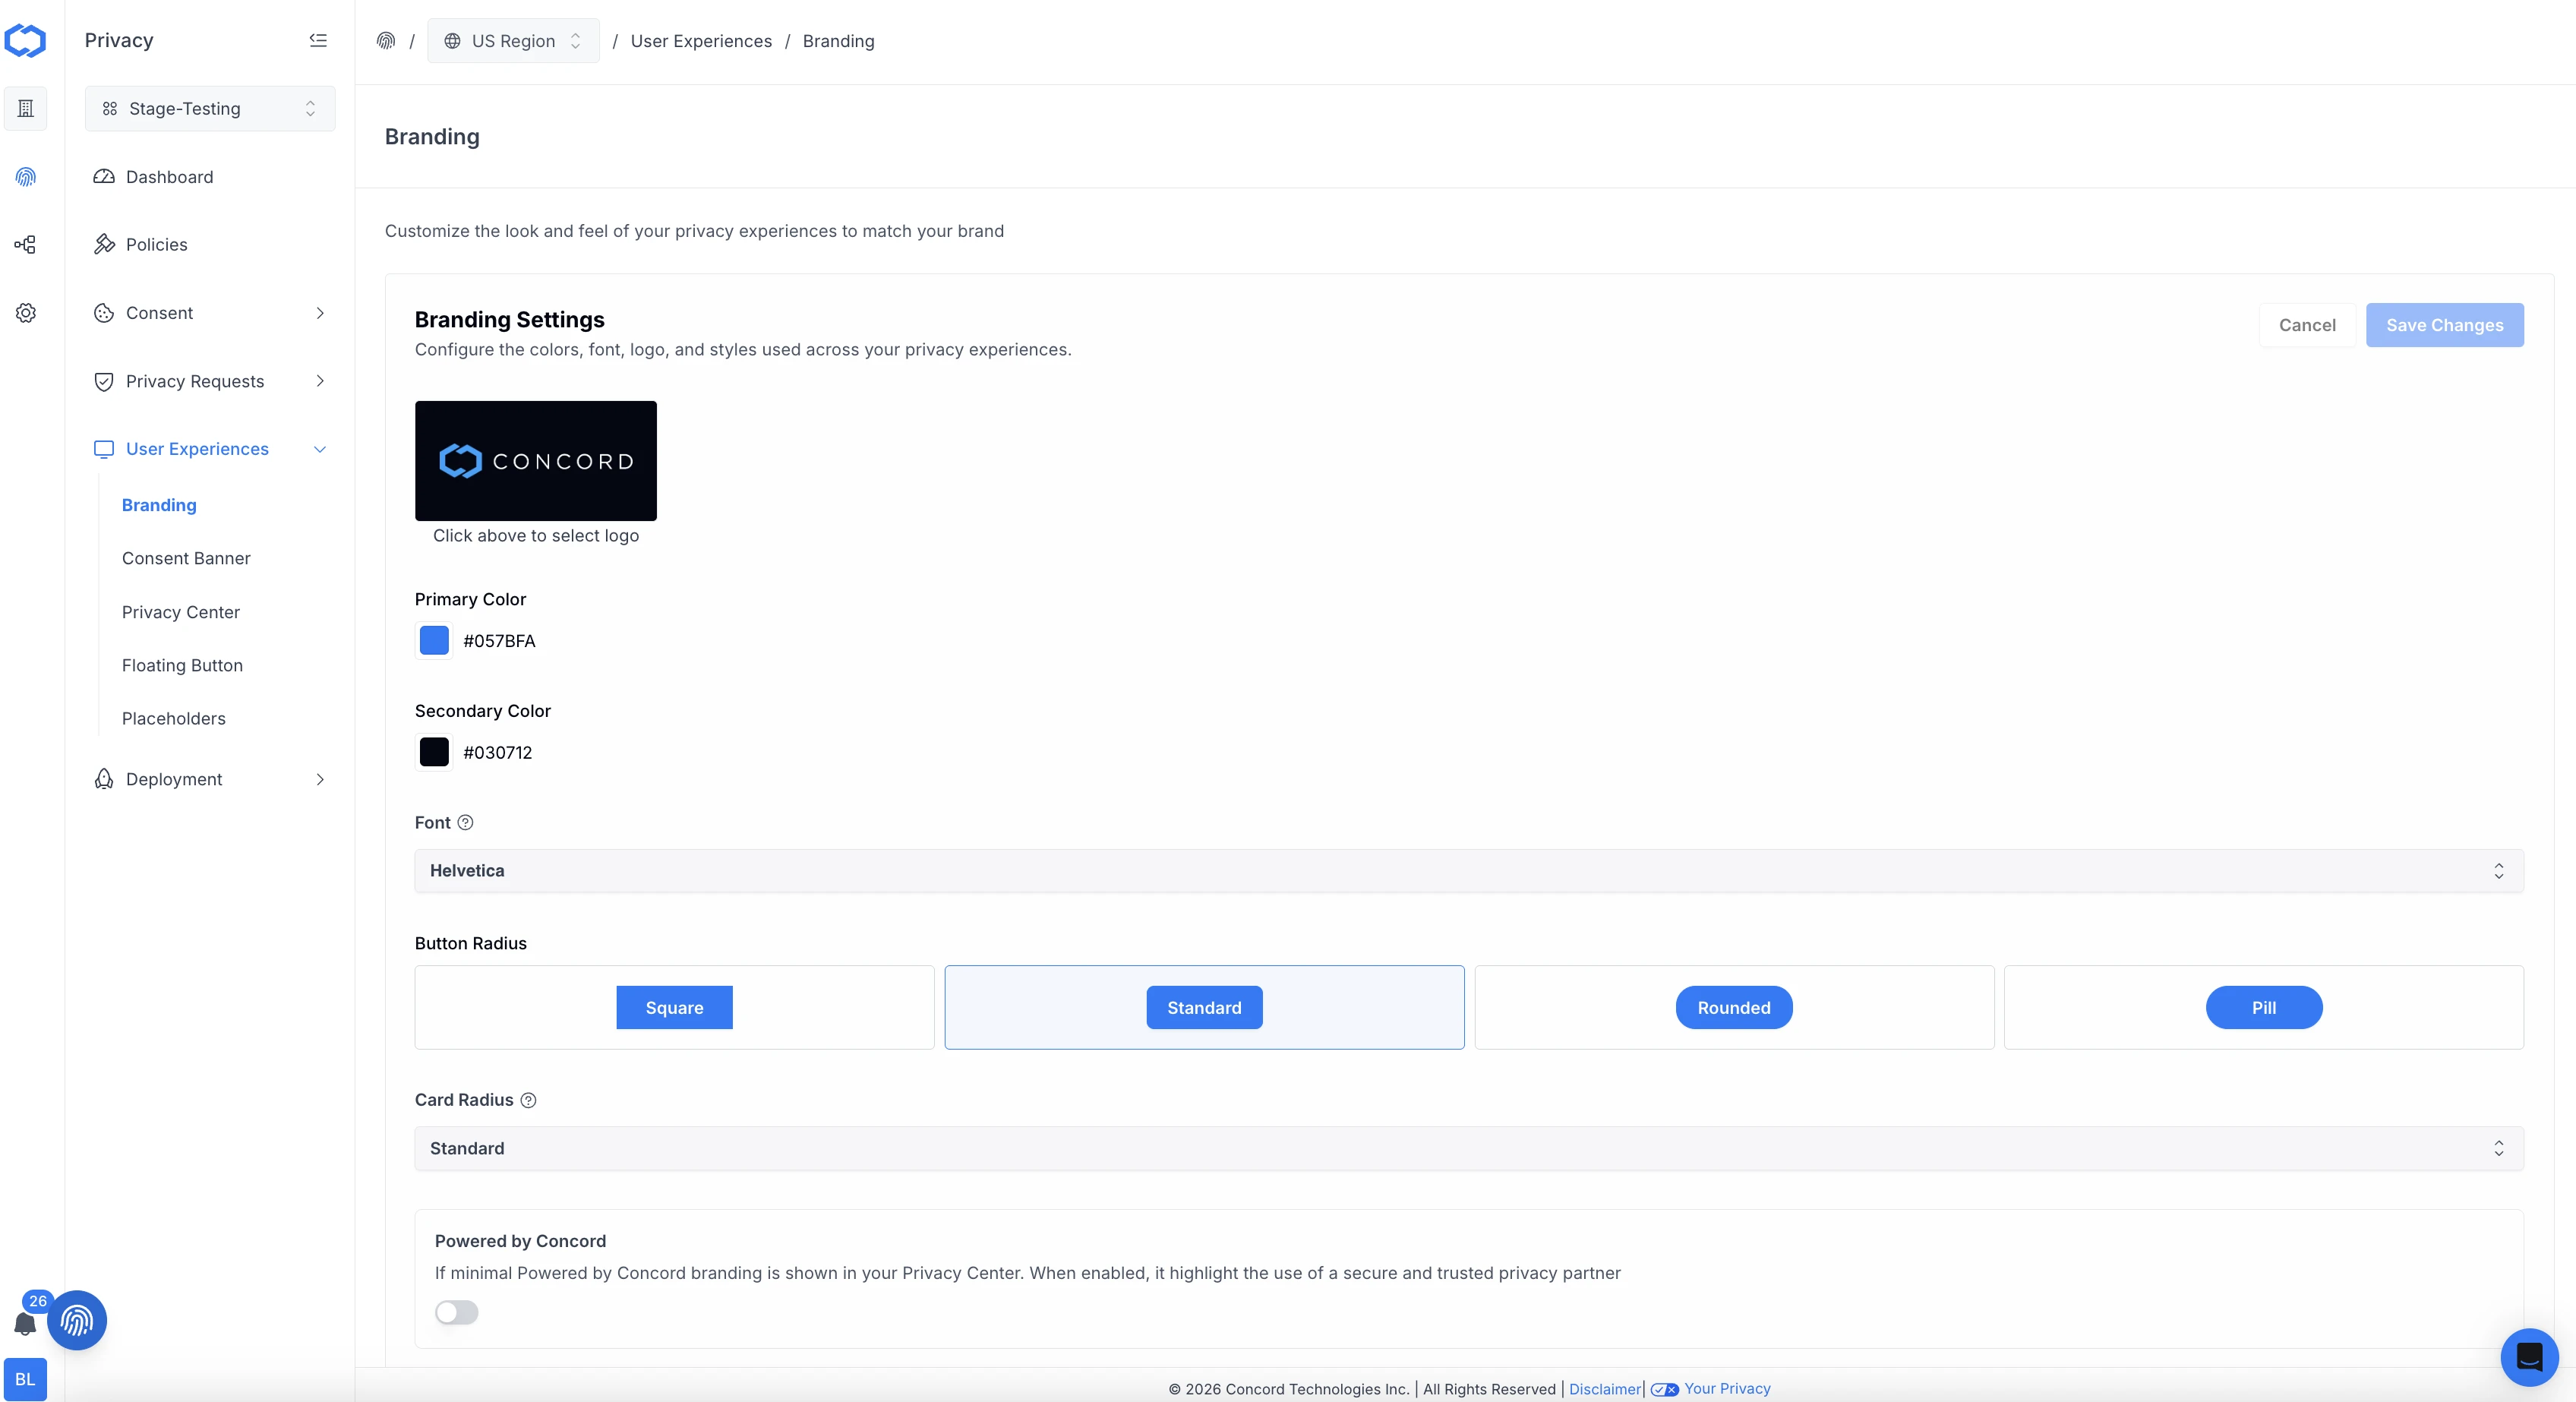
Task: Open the chat support bubble
Action: [x=2529, y=1356]
